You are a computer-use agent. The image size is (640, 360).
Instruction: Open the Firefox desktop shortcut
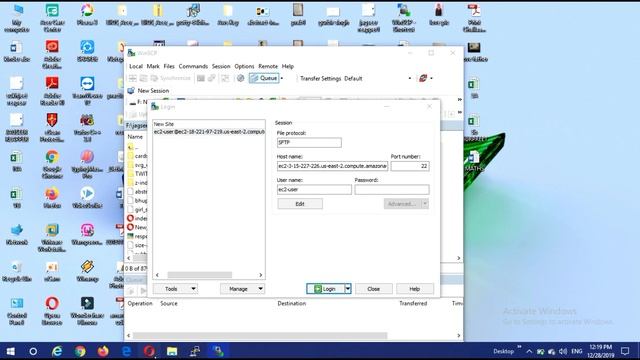[52, 198]
